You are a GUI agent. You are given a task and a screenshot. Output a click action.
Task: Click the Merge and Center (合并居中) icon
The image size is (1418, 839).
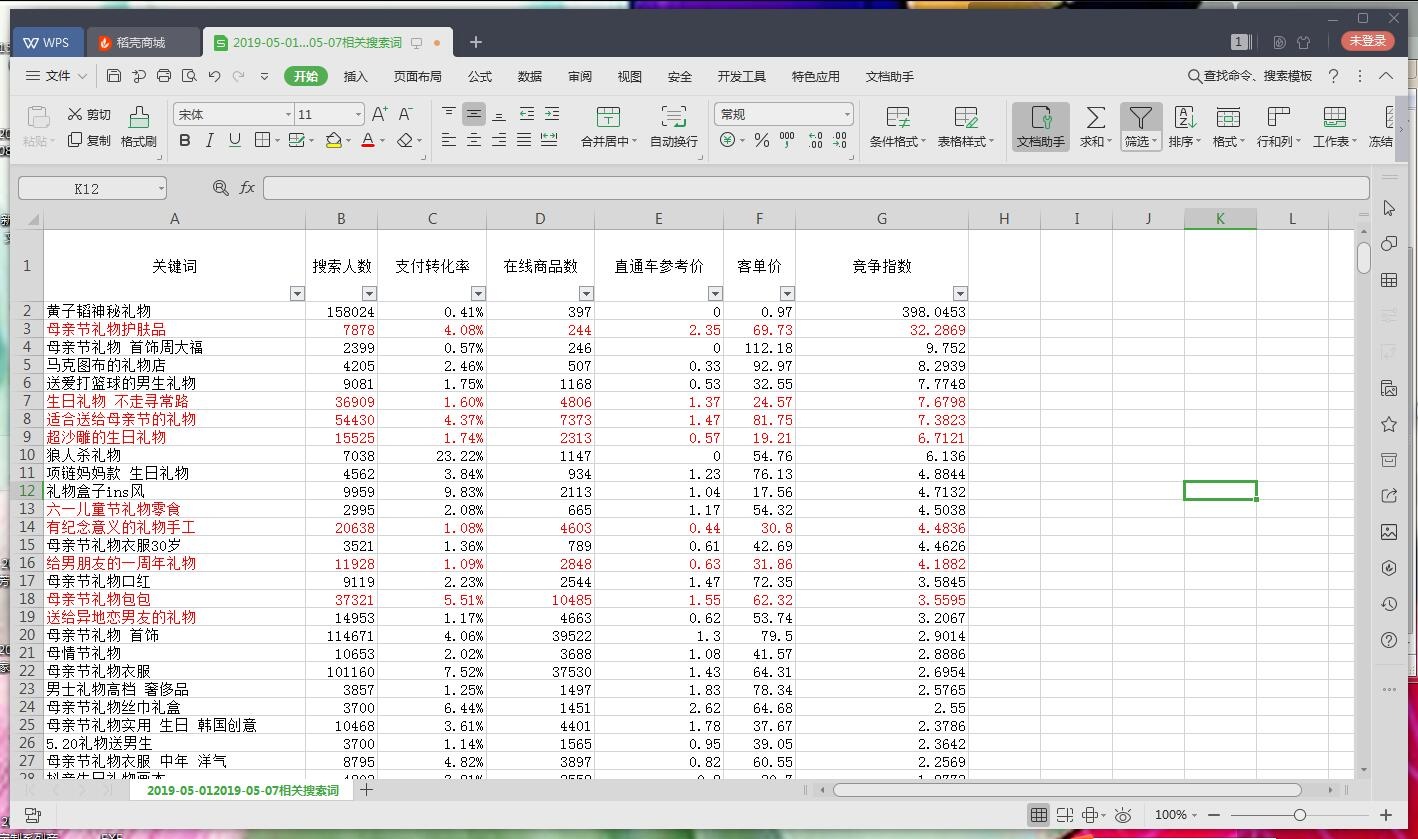point(608,116)
